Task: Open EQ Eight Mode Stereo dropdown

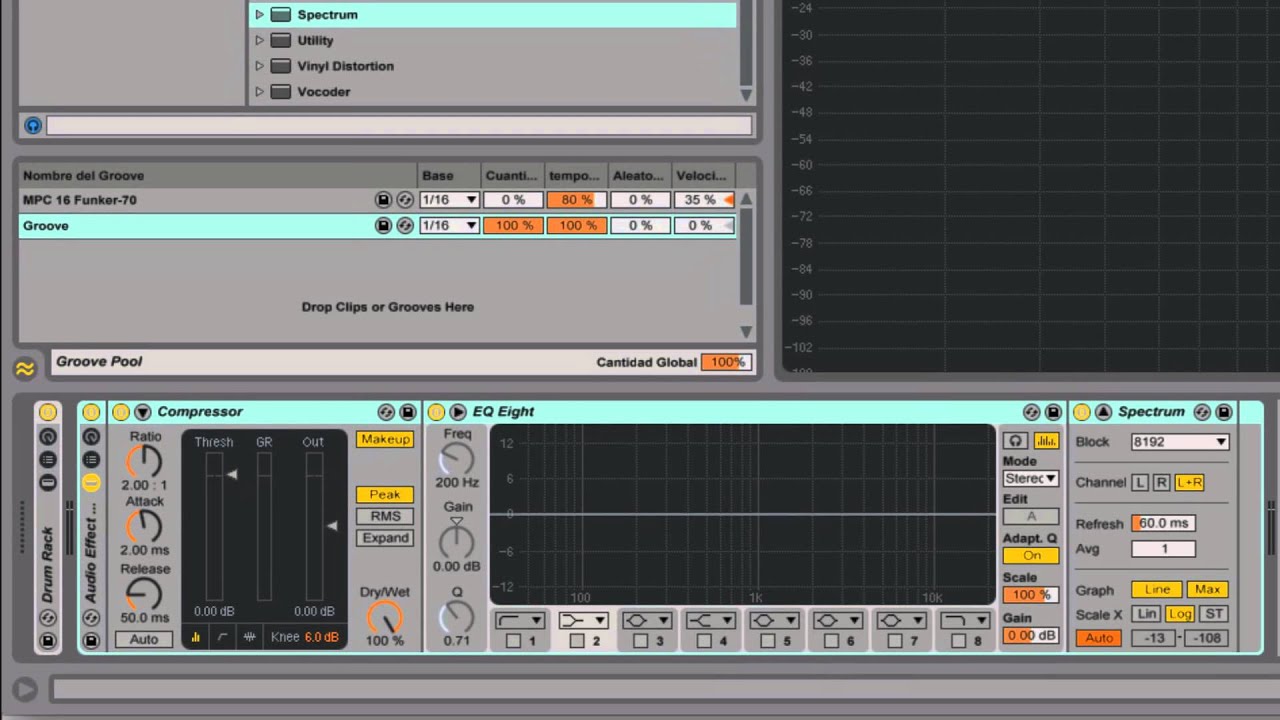Action: [x=1031, y=478]
